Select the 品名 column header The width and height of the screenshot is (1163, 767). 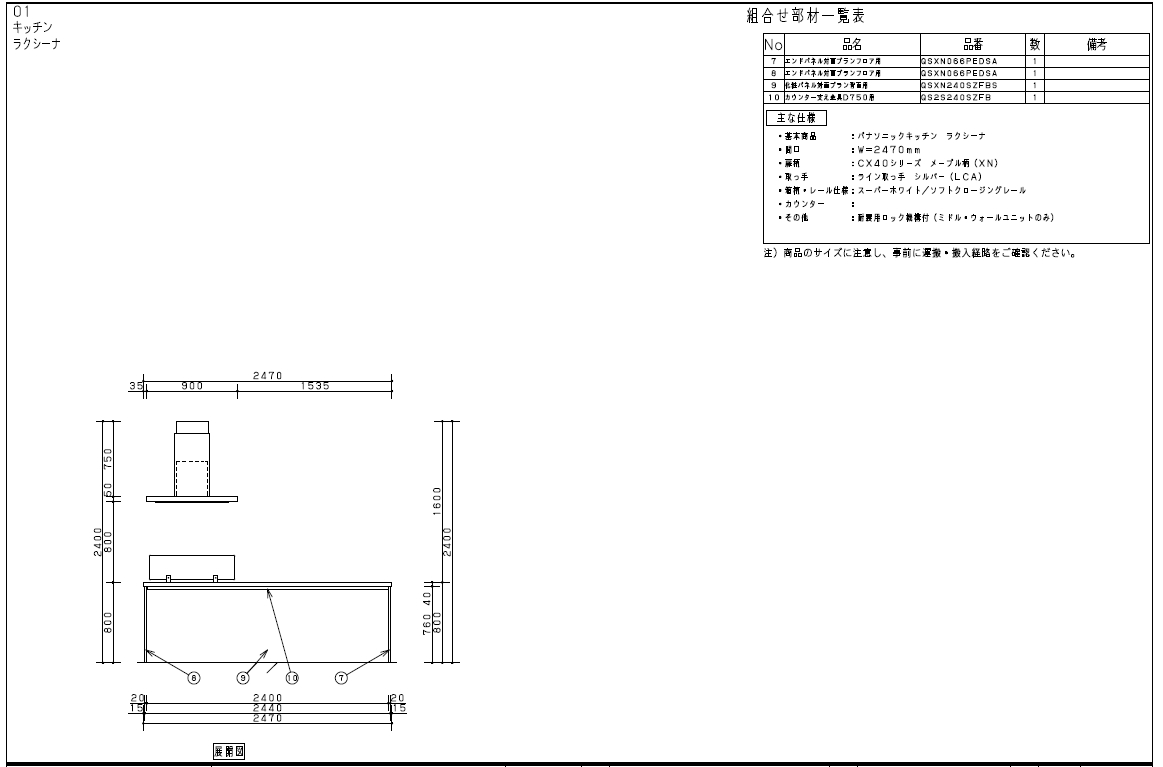click(x=851, y=44)
